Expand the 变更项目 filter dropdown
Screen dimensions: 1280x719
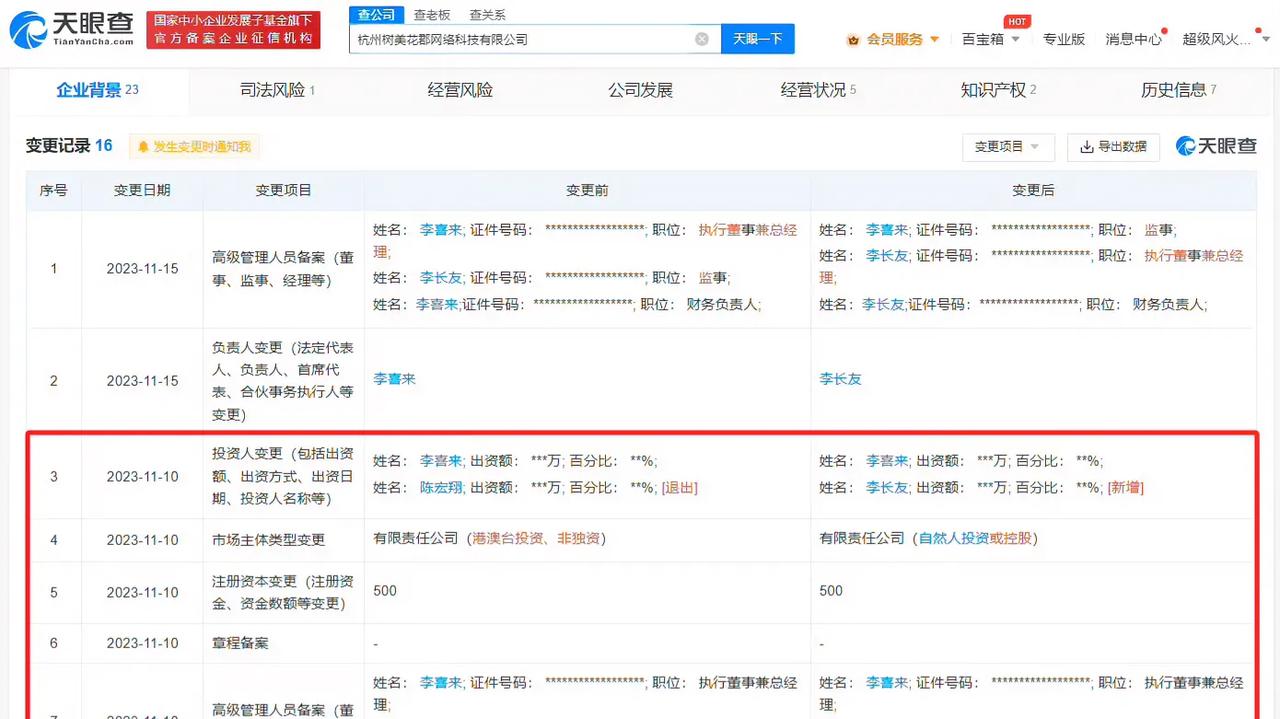pos(1007,147)
